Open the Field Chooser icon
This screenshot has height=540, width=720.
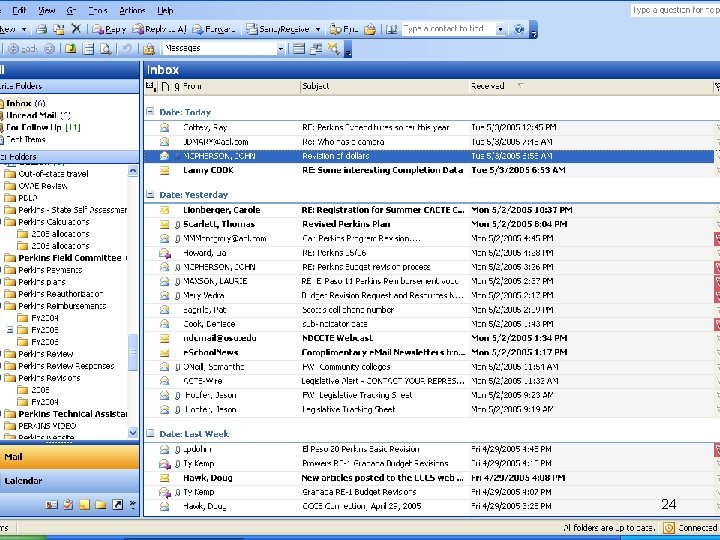tap(316, 48)
